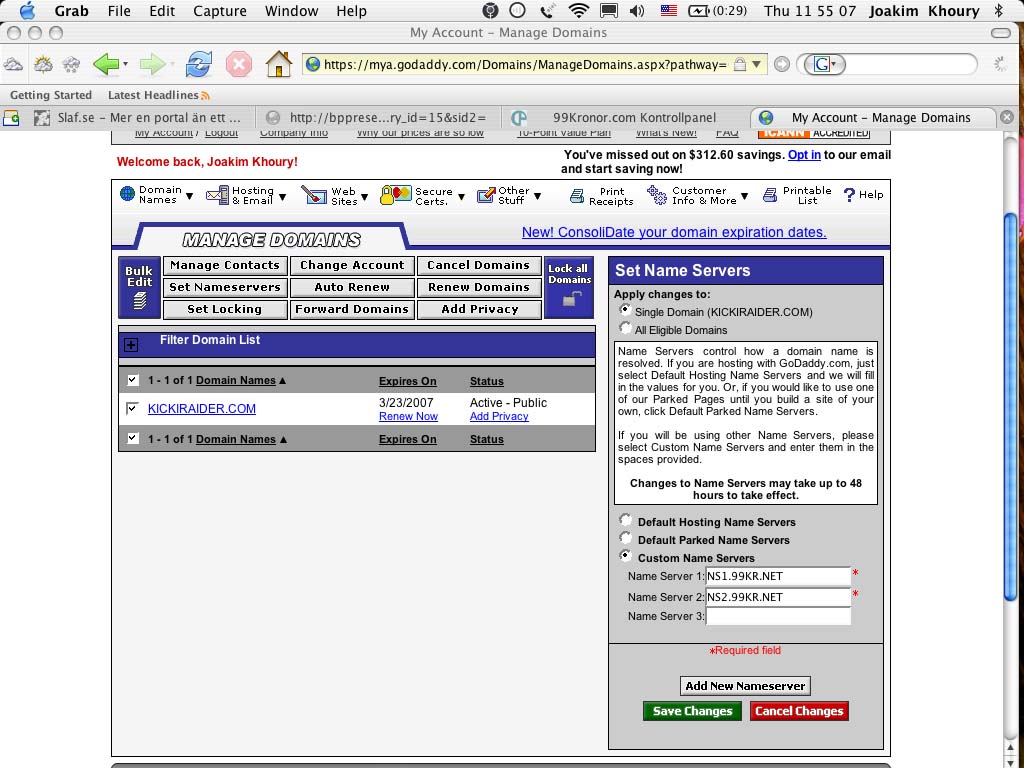Click the Name Server 1 field
The height and width of the screenshot is (768, 1024).
pyautogui.click(x=778, y=576)
